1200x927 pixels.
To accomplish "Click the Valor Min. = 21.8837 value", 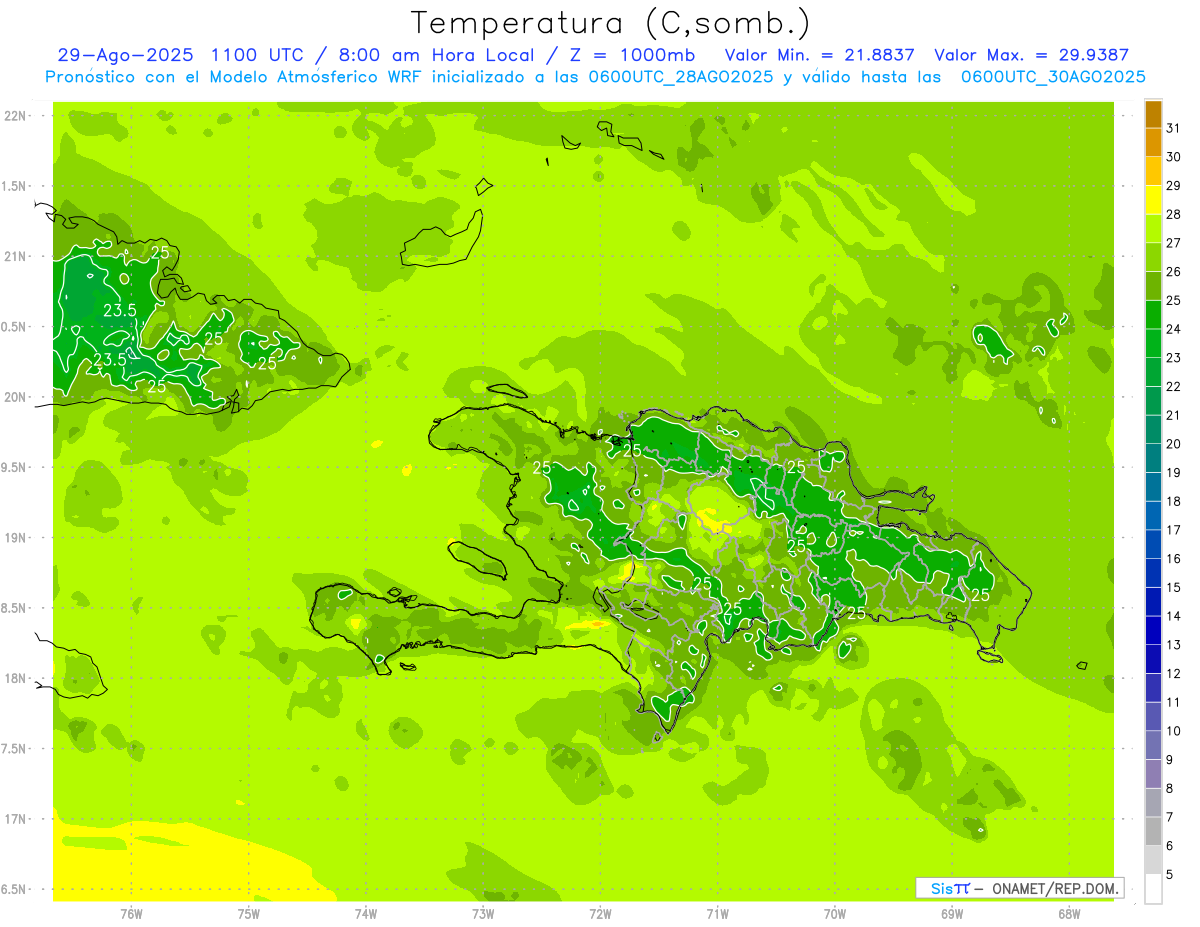I will (819, 55).
